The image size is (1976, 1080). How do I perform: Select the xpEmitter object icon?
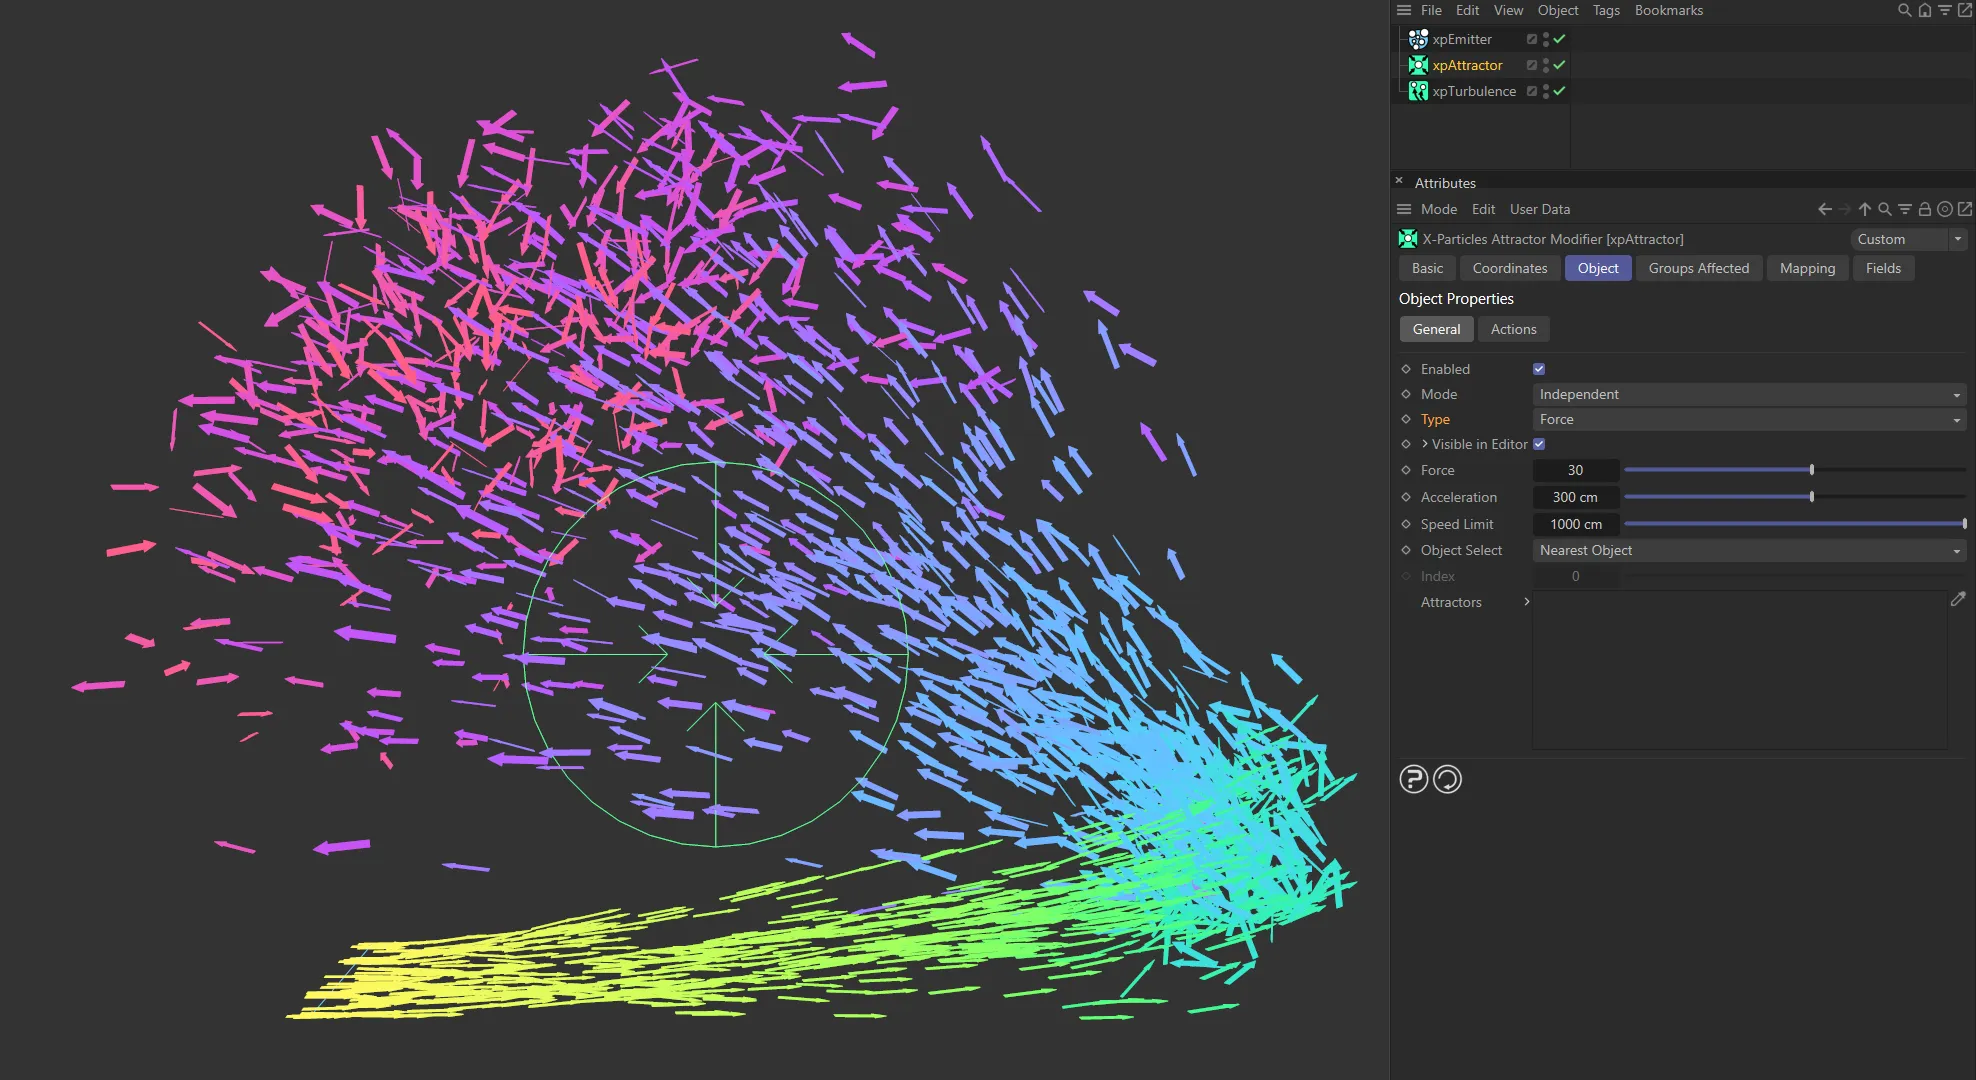tap(1417, 39)
